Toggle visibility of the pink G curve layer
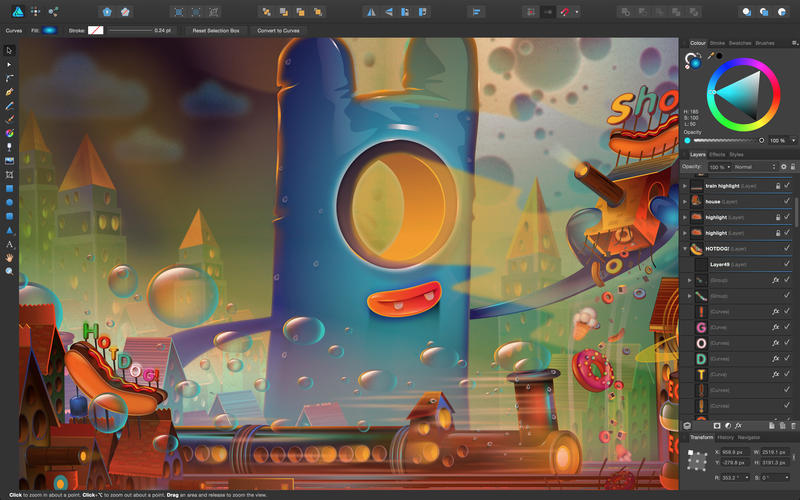The width and height of the screenshot is (800, 500). click(787, 327)
